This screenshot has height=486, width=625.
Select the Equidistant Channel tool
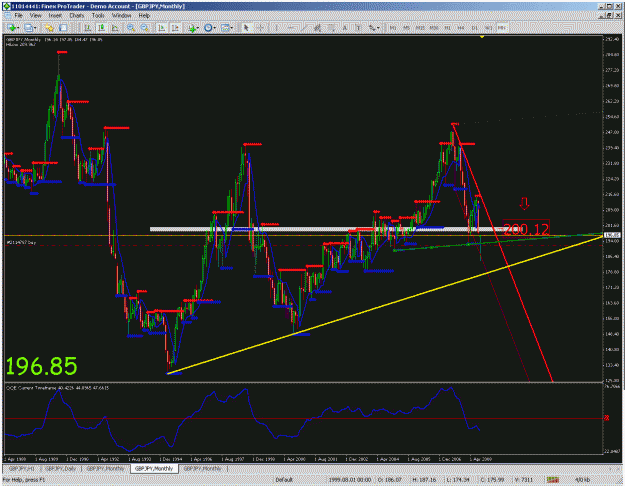tap(318, 28)
